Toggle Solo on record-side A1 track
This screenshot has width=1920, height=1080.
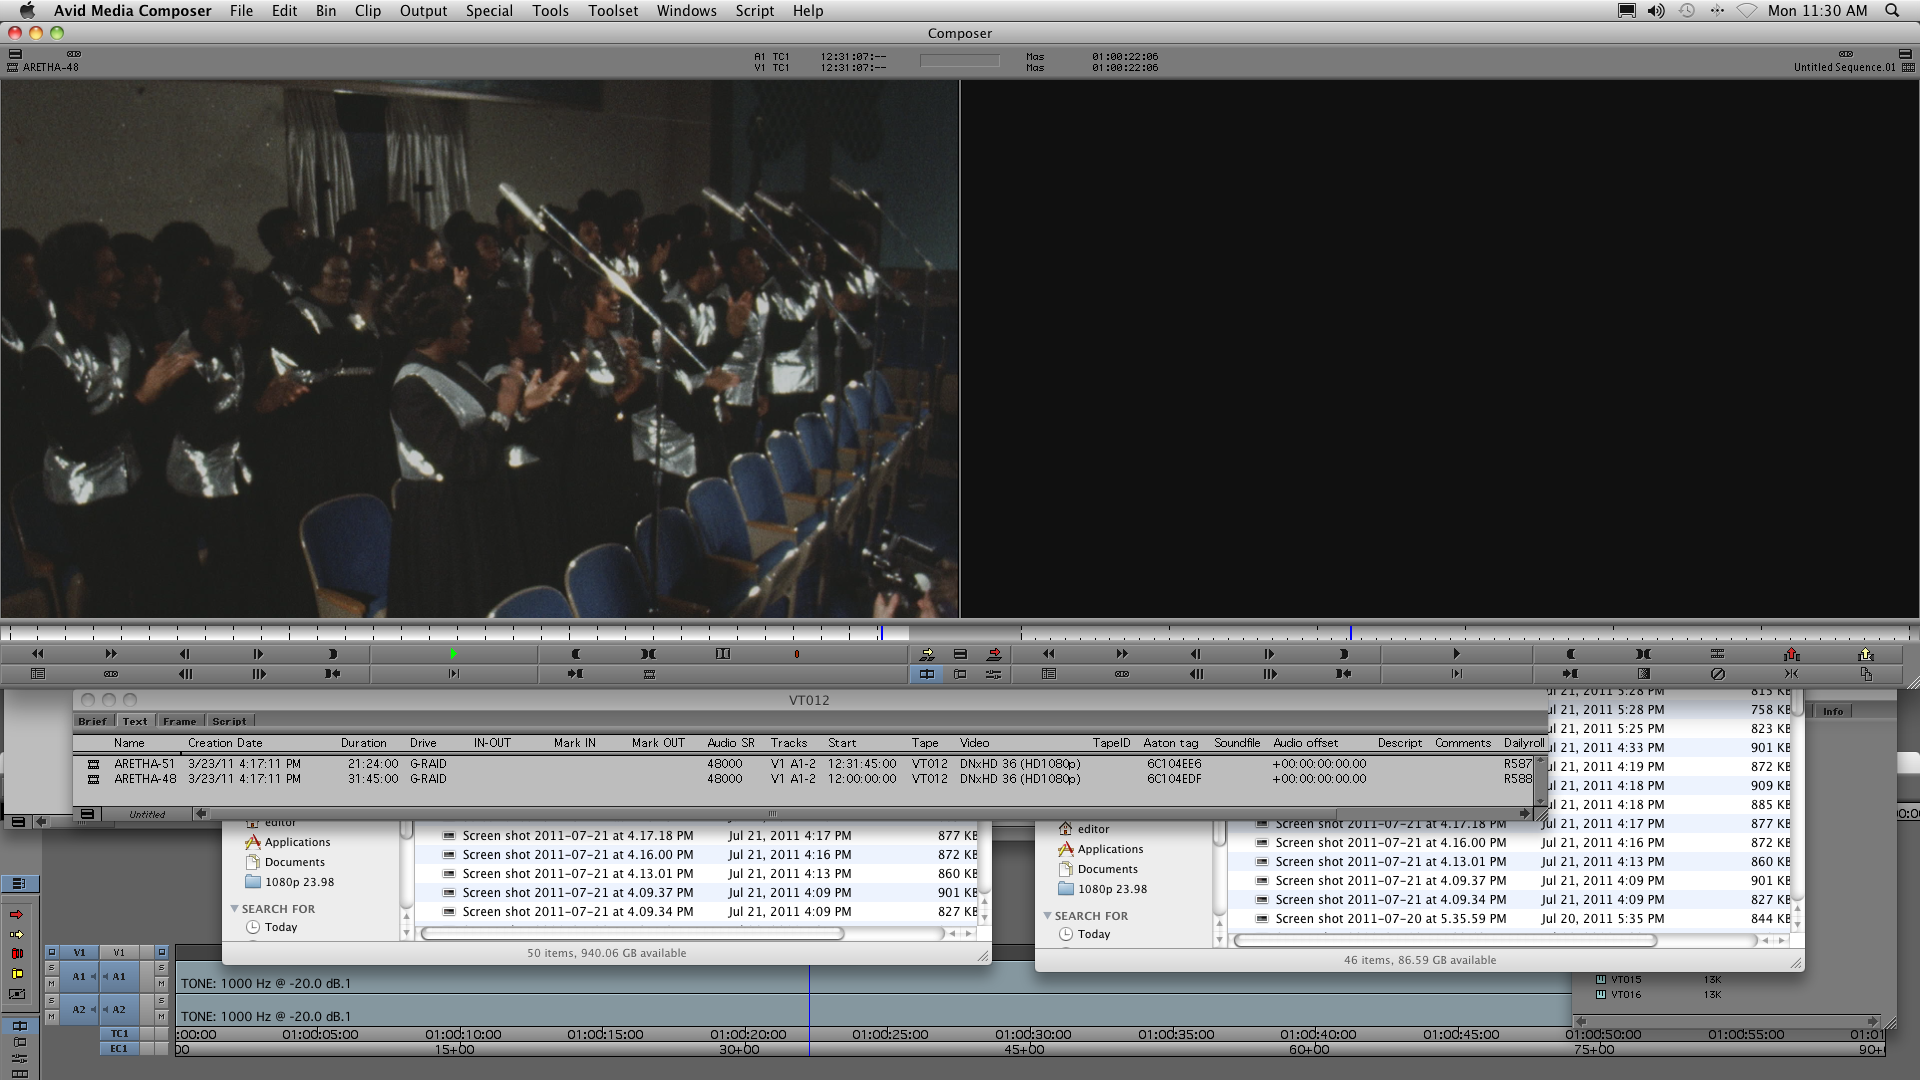coord(161,968)
